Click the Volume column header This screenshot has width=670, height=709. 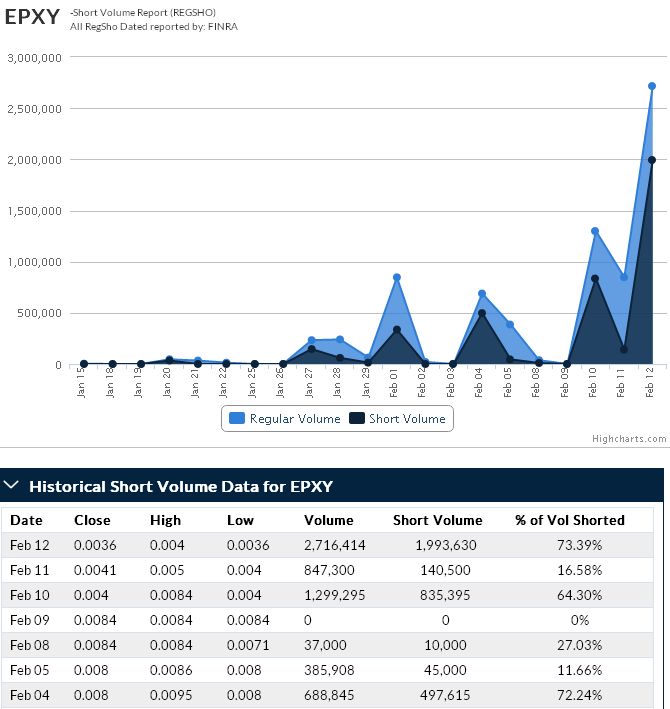(329, 520)
